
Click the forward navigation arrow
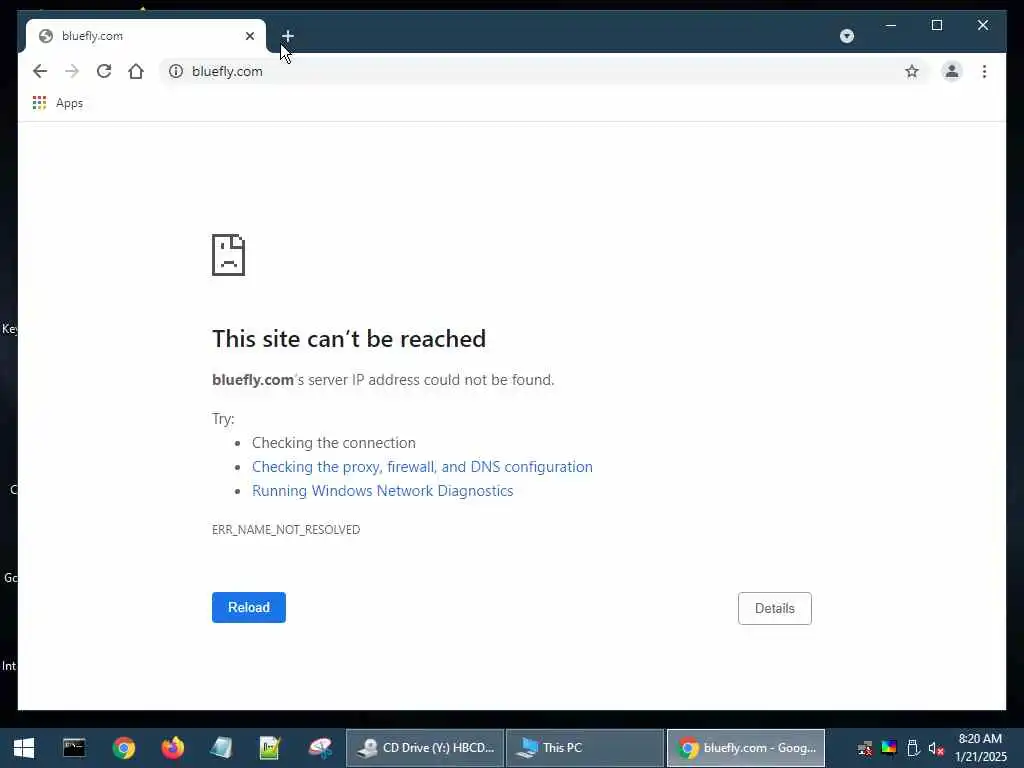pos(72,71)
